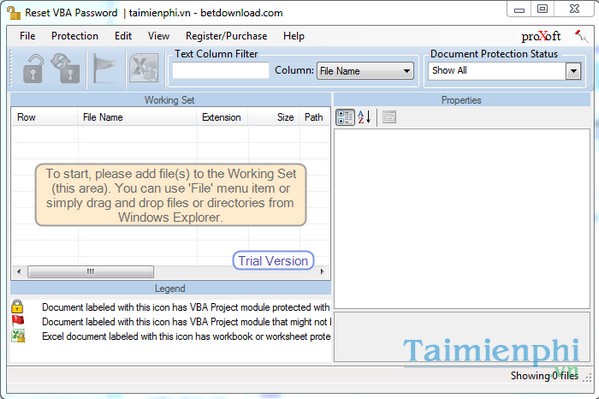This screenshot has width=599, height=399.
Task: Open the Help menu
Action: pyautogui.click(x=294, y=36)
